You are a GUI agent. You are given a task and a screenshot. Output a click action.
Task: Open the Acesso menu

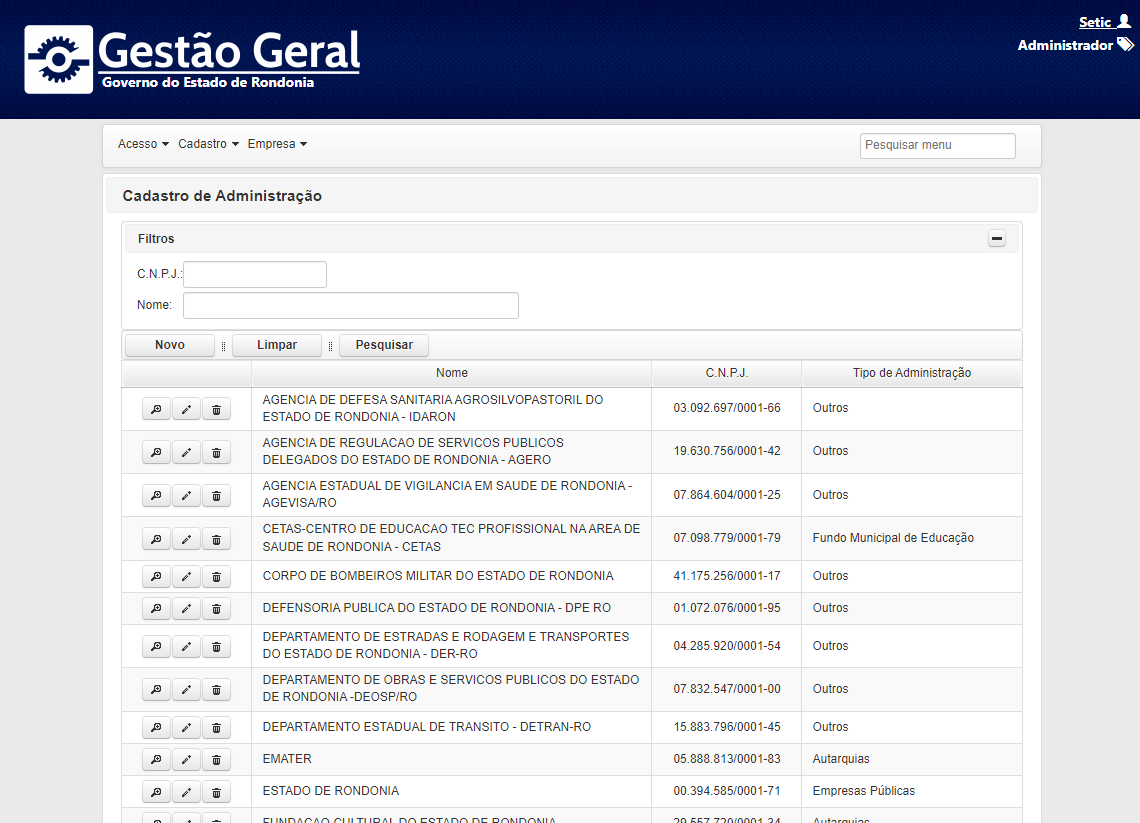(143, 144)
